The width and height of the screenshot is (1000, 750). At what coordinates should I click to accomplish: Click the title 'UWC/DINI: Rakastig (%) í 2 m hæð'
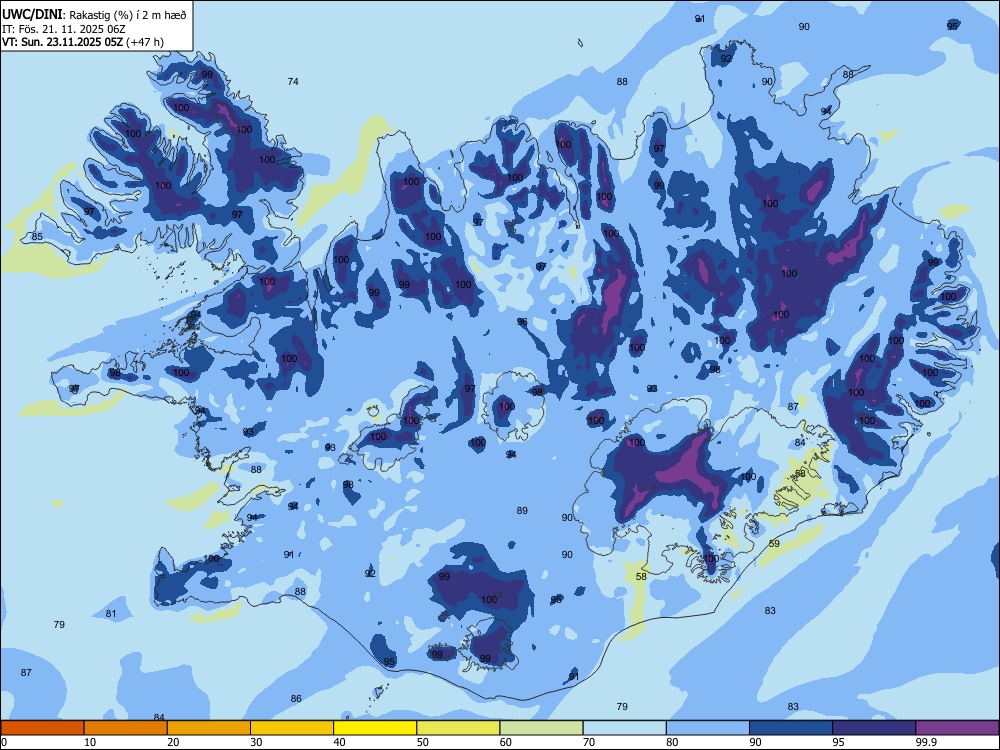pyautogui.click(x=94, y=15)
